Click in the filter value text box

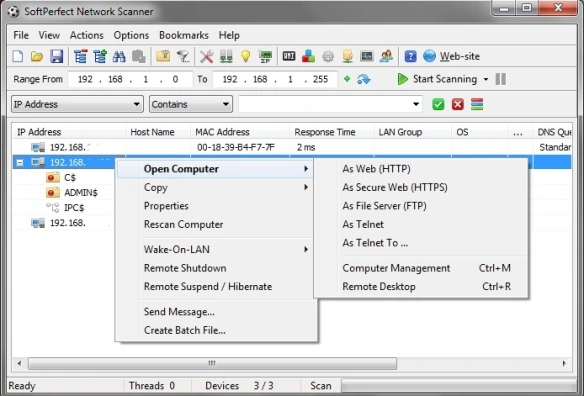coord(324,104)
